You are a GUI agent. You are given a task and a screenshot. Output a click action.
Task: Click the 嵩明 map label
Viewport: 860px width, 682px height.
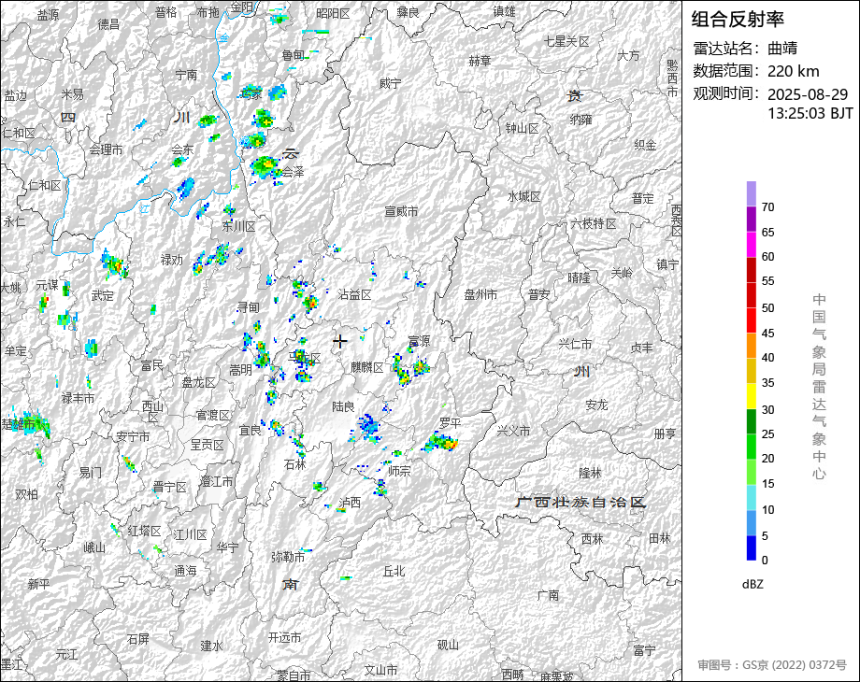point(240,370)
